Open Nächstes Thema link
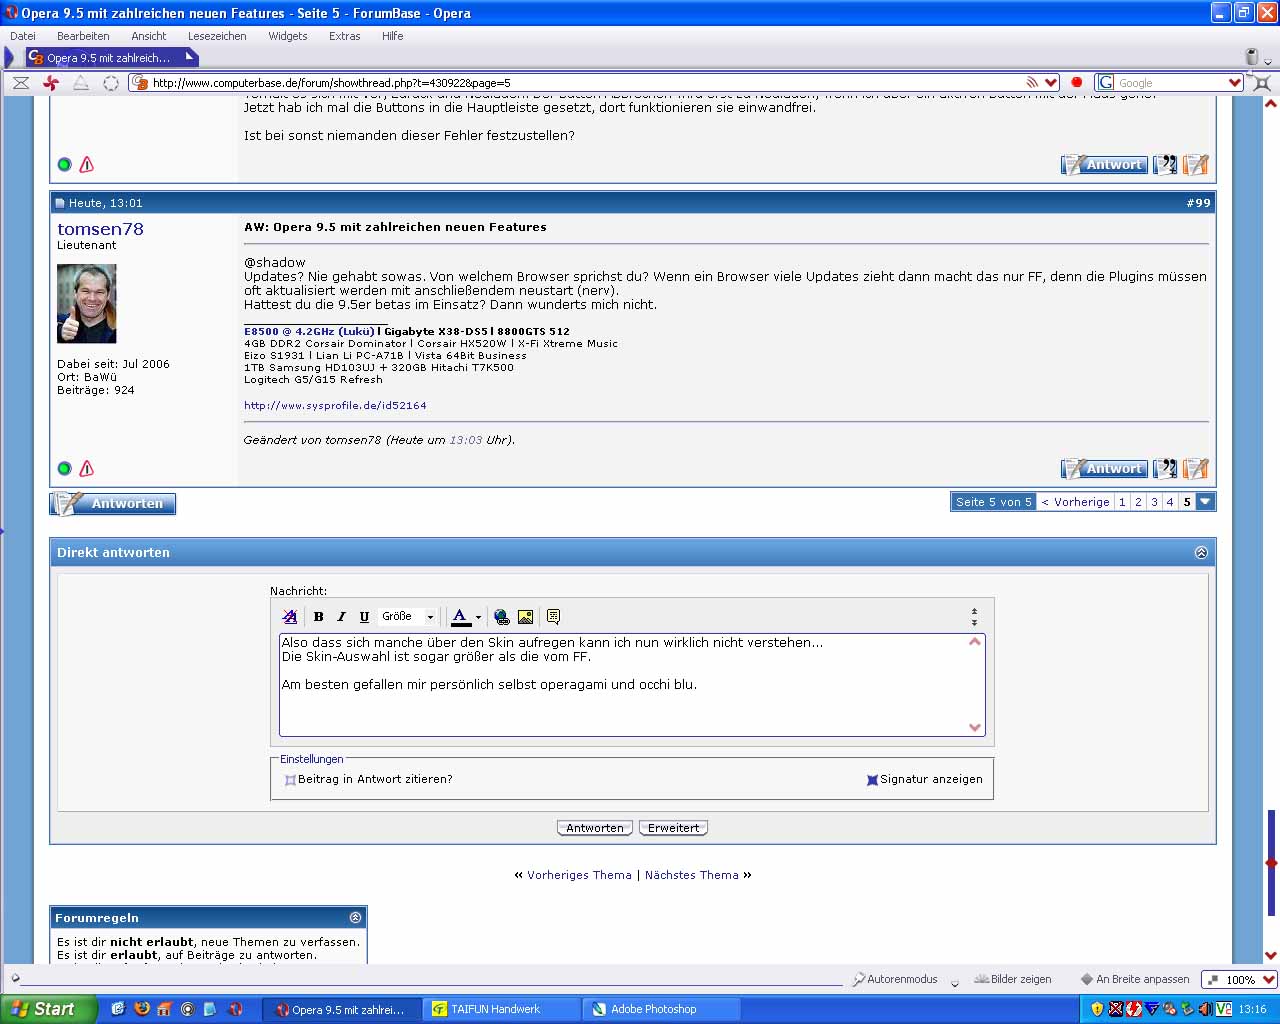 (x=692, y=875)
